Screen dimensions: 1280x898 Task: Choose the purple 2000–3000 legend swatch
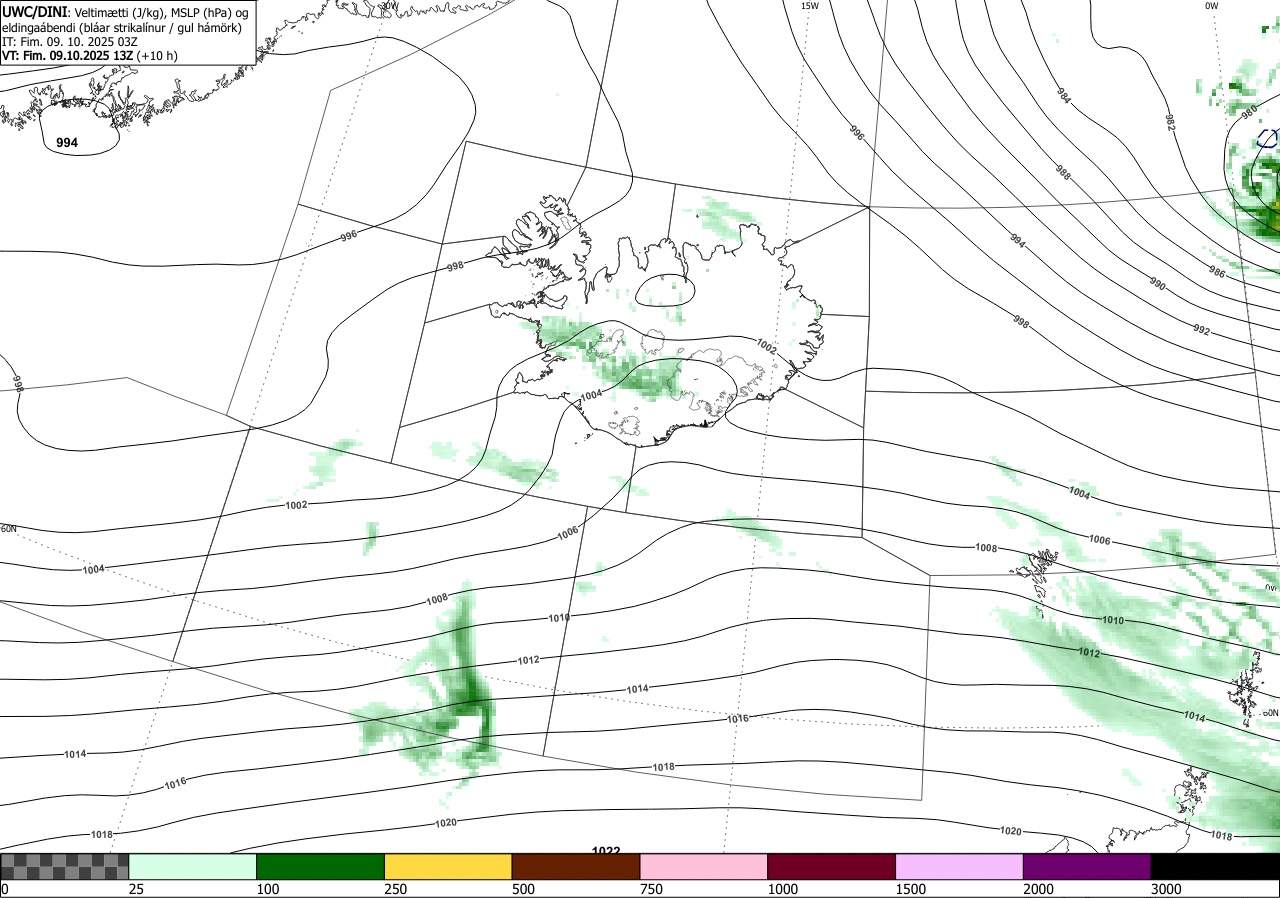pos(1087,866)
